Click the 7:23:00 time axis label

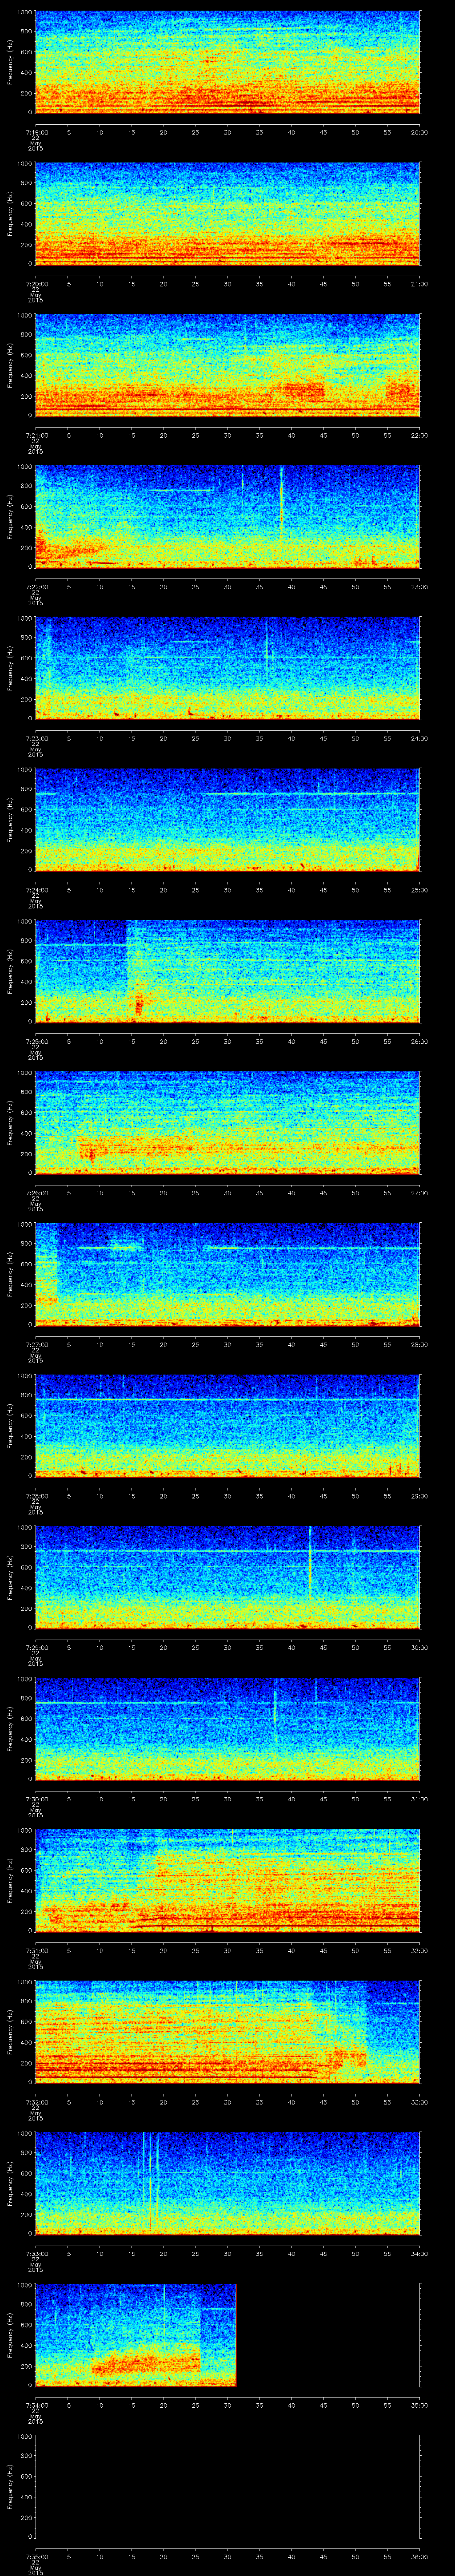coord(36,738)
